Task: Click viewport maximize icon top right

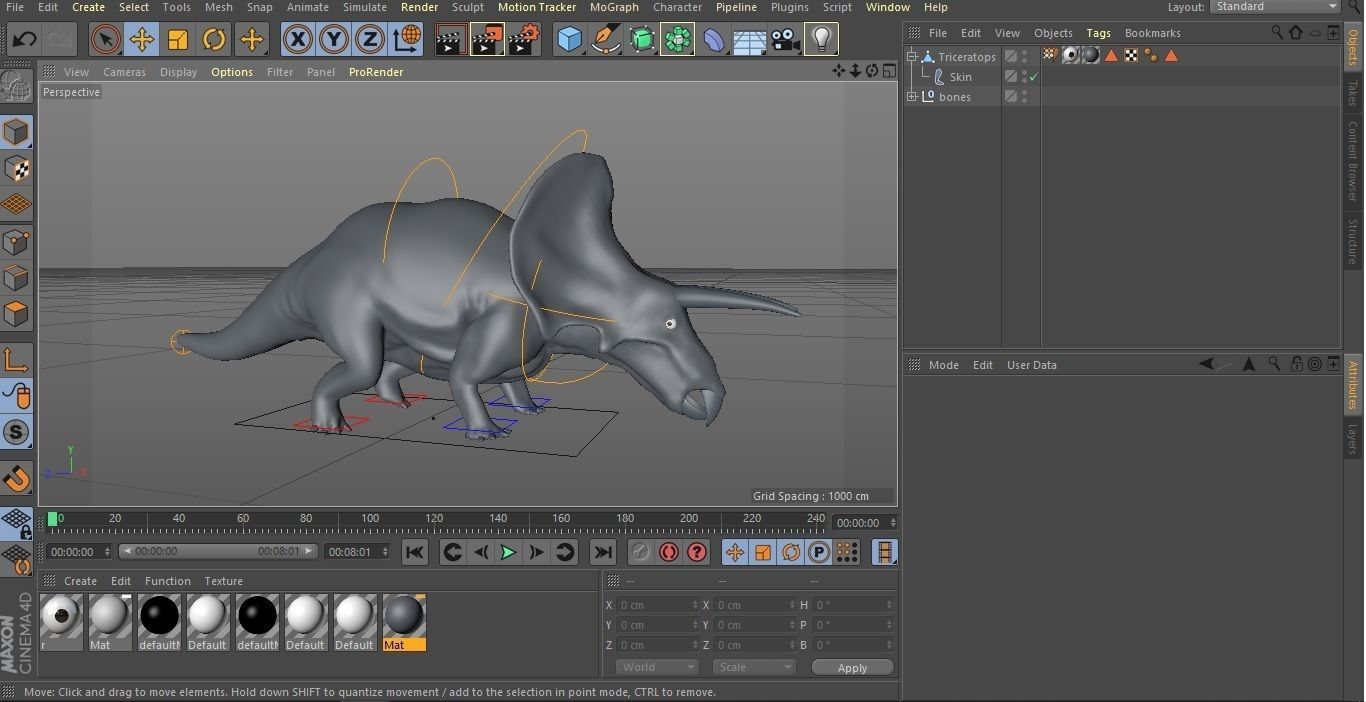Action: tap(888, 71)
